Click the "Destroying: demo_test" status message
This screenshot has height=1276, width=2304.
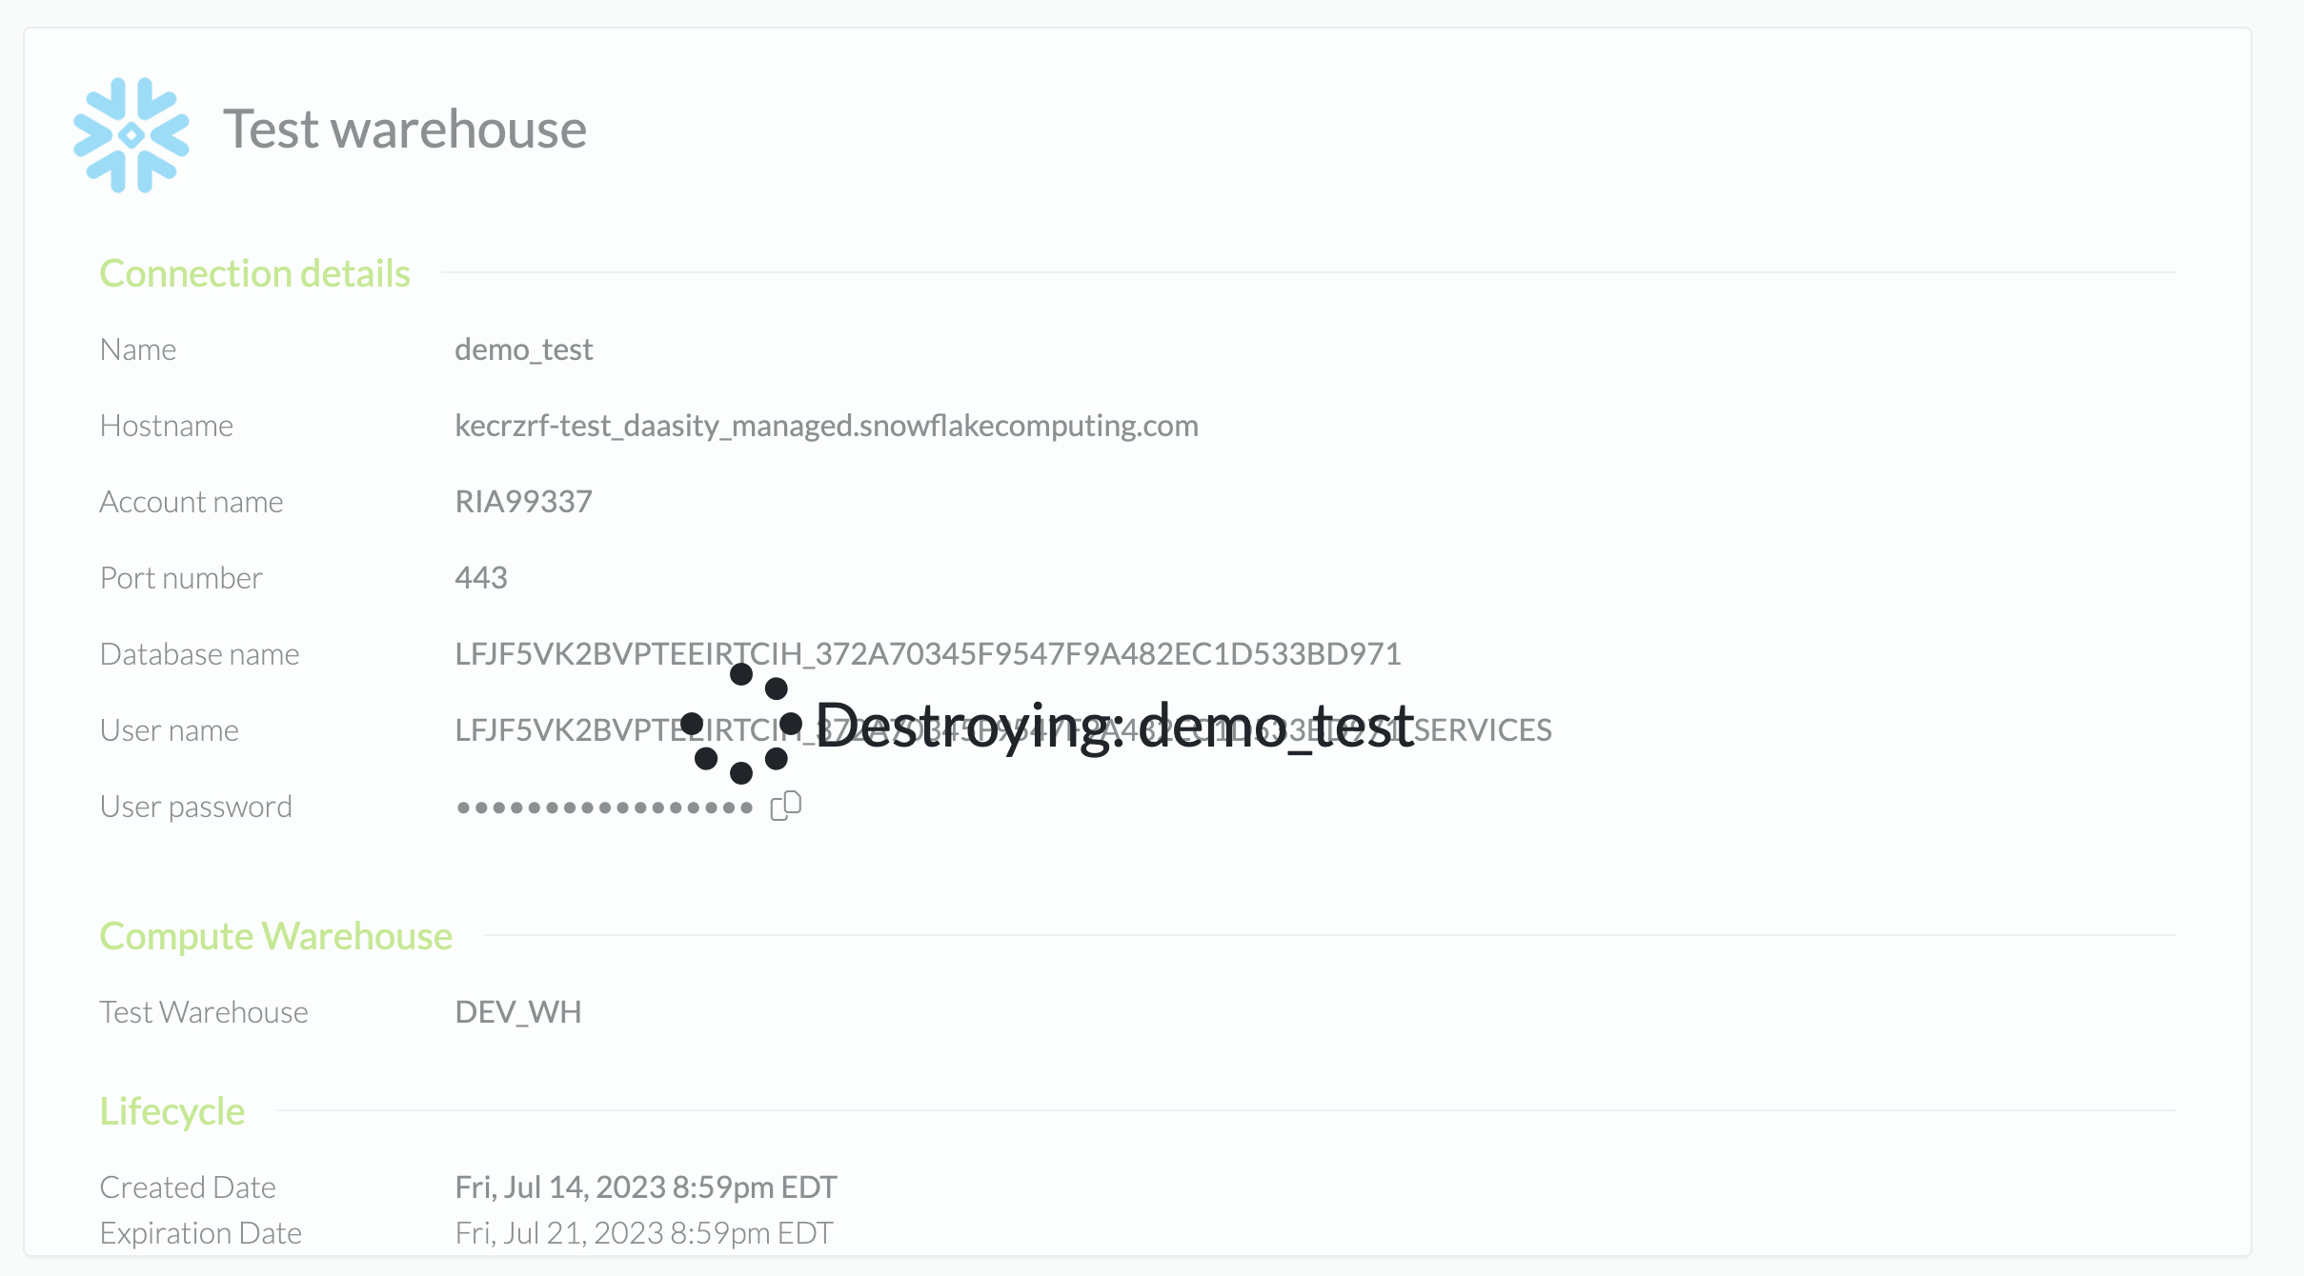point(1114,724)
